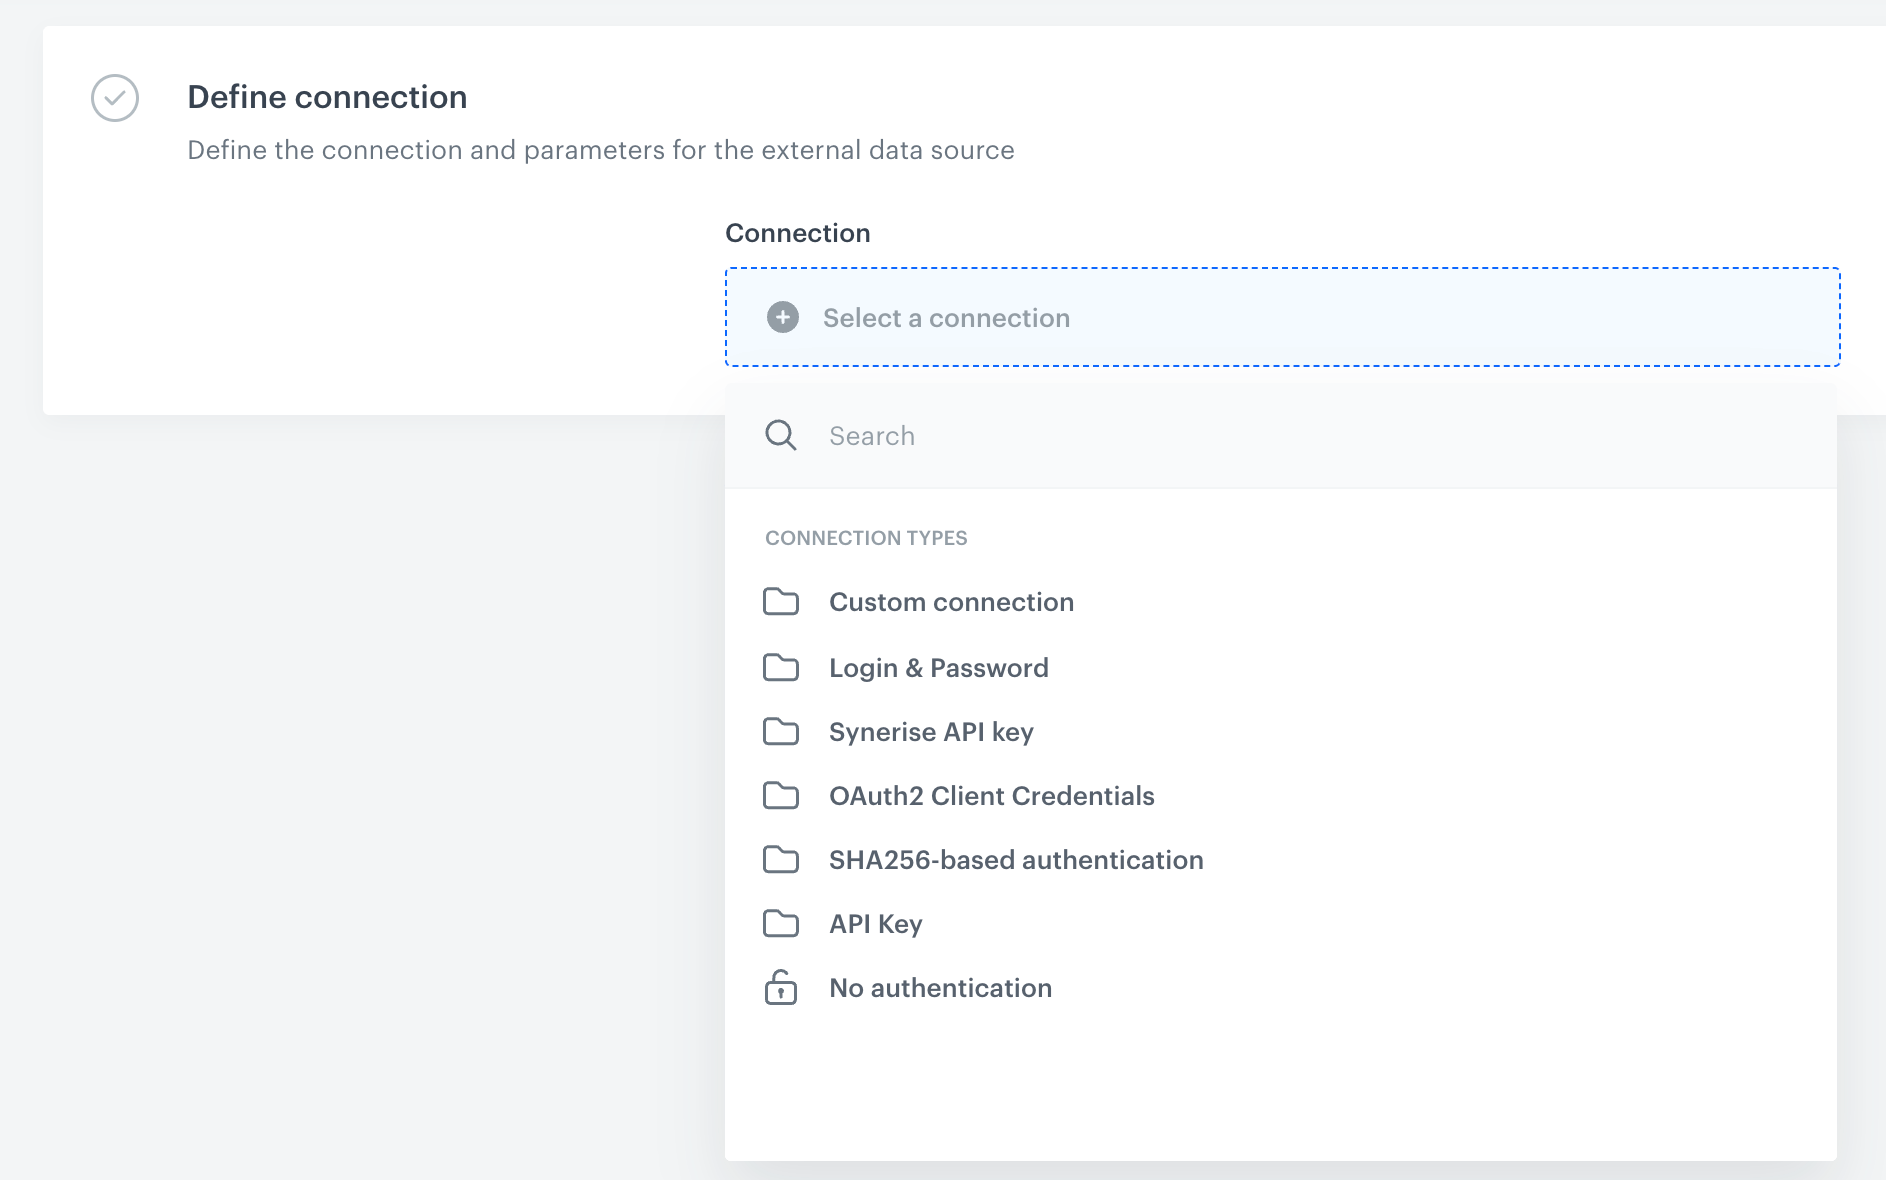
Task: Select the API Key connection type
Action: pos(1280,924)
